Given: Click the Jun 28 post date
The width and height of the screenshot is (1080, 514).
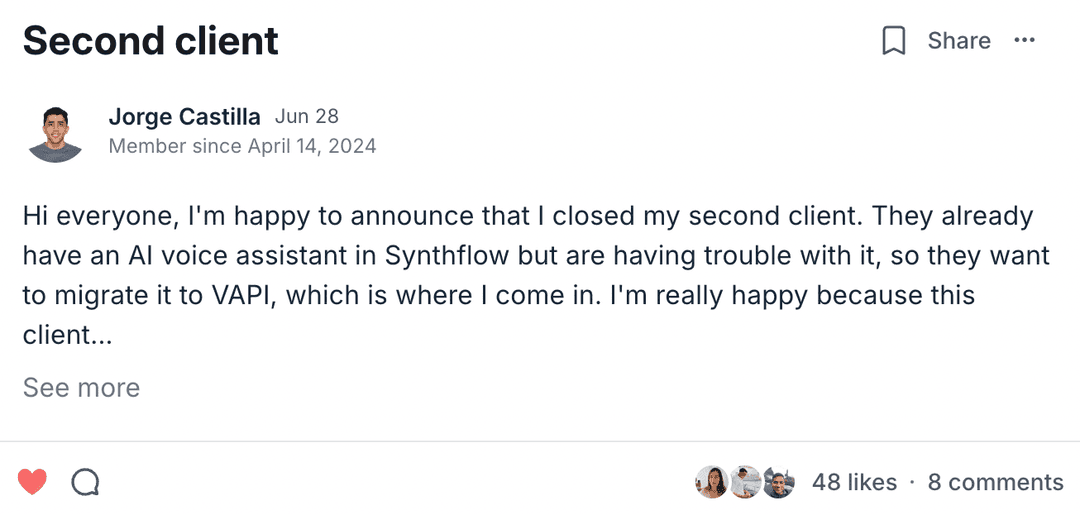Looking at the screenshot, I should (306, 117).
